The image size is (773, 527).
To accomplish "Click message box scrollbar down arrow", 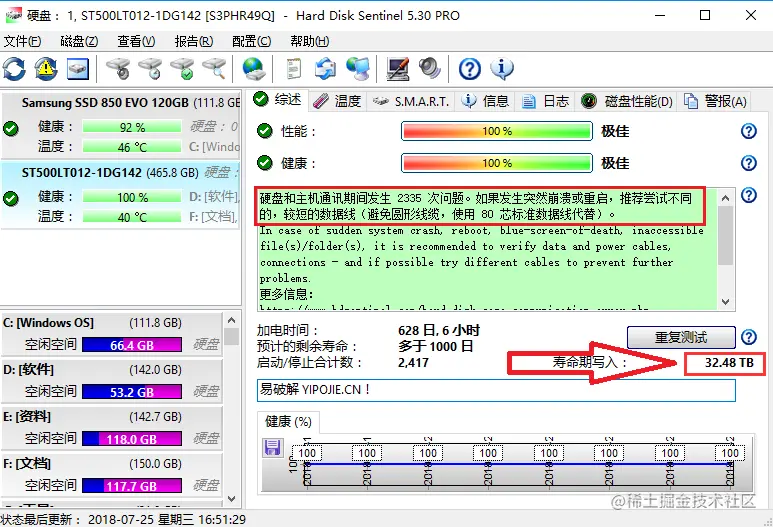I will point(725,302).
